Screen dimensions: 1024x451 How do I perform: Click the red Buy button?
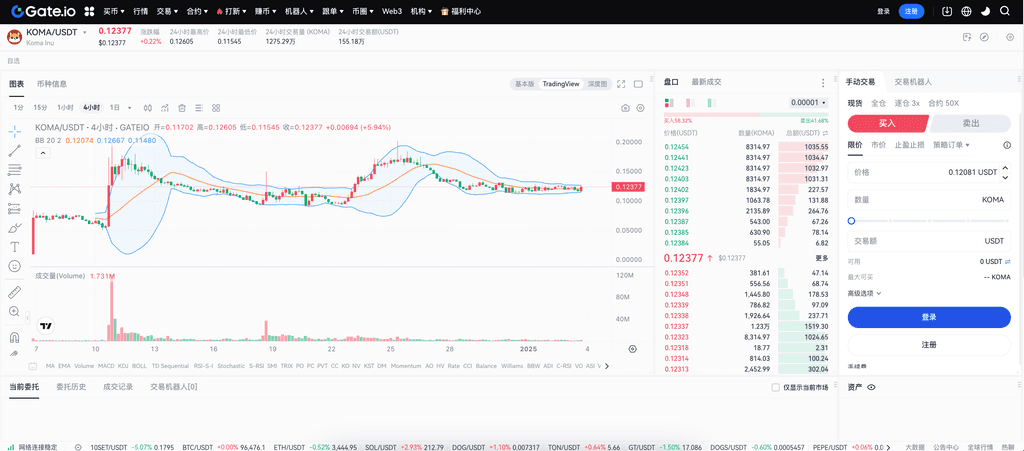(x=887, y=123)
